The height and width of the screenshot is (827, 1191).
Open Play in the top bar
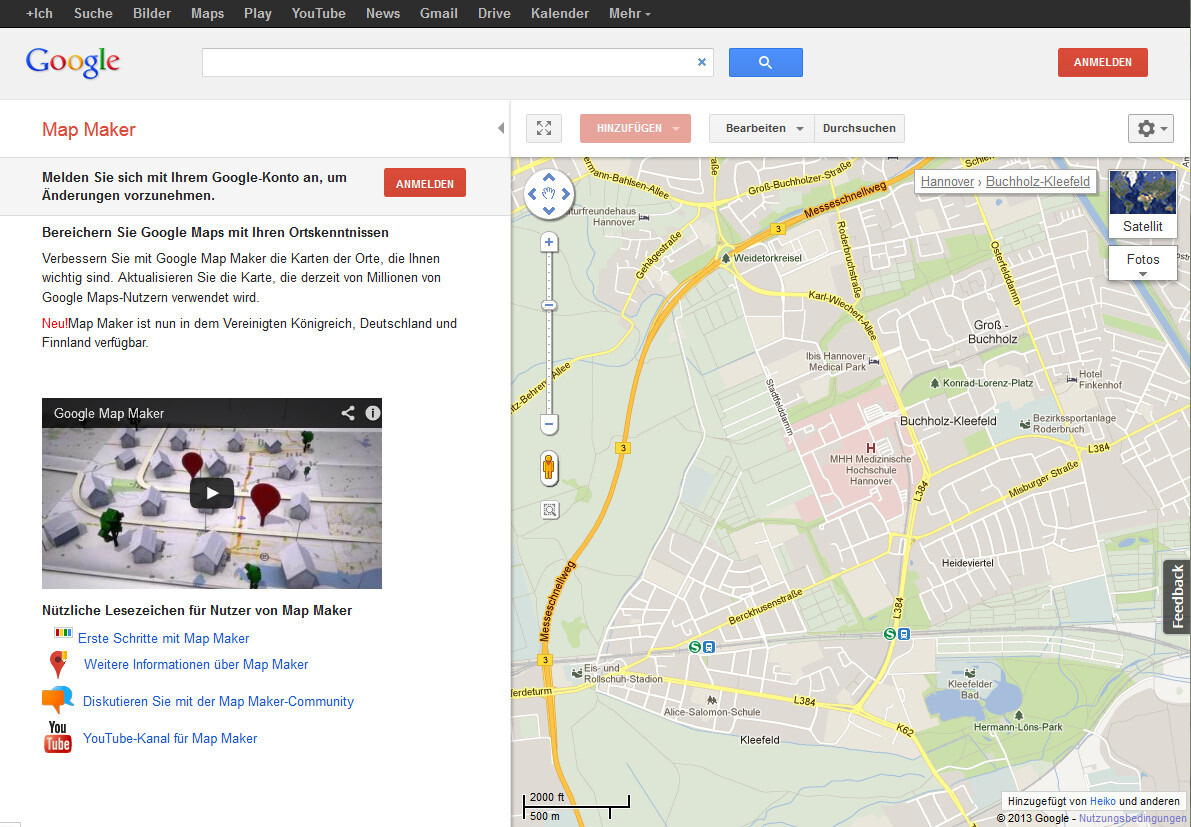pos(257,14)
